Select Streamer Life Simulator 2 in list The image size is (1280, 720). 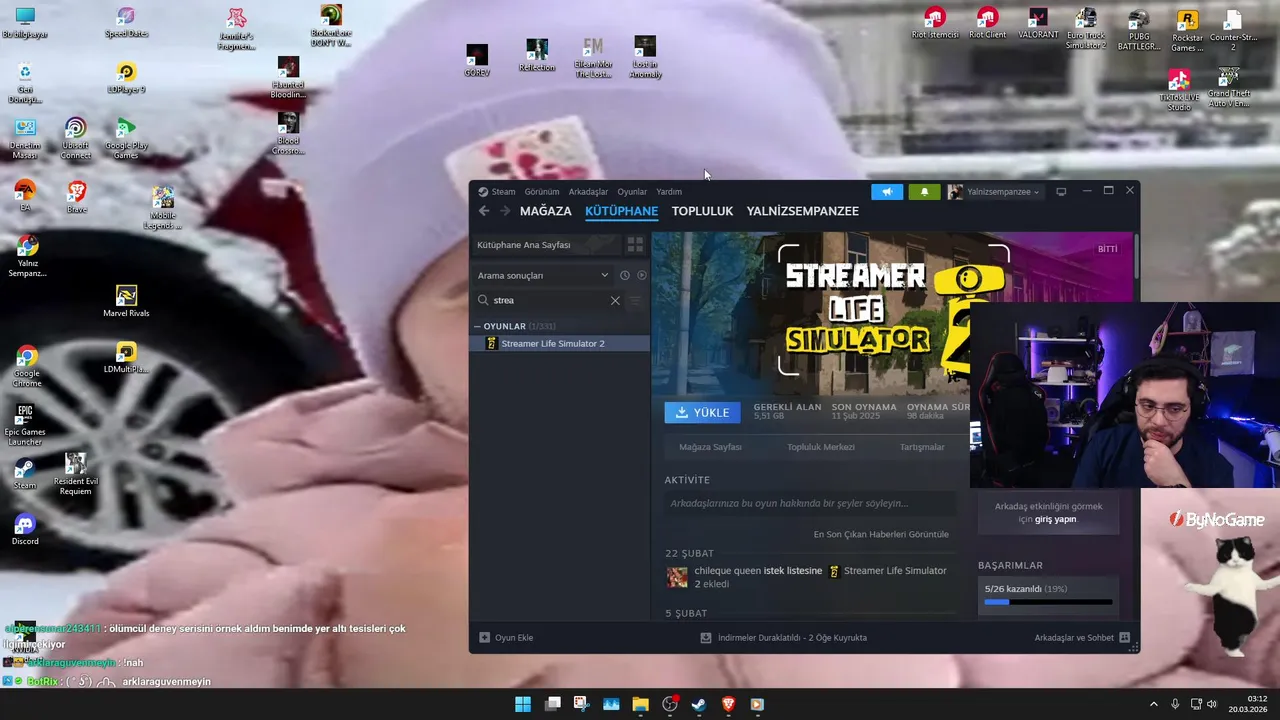pyautogui.click(x=560, y=343)
